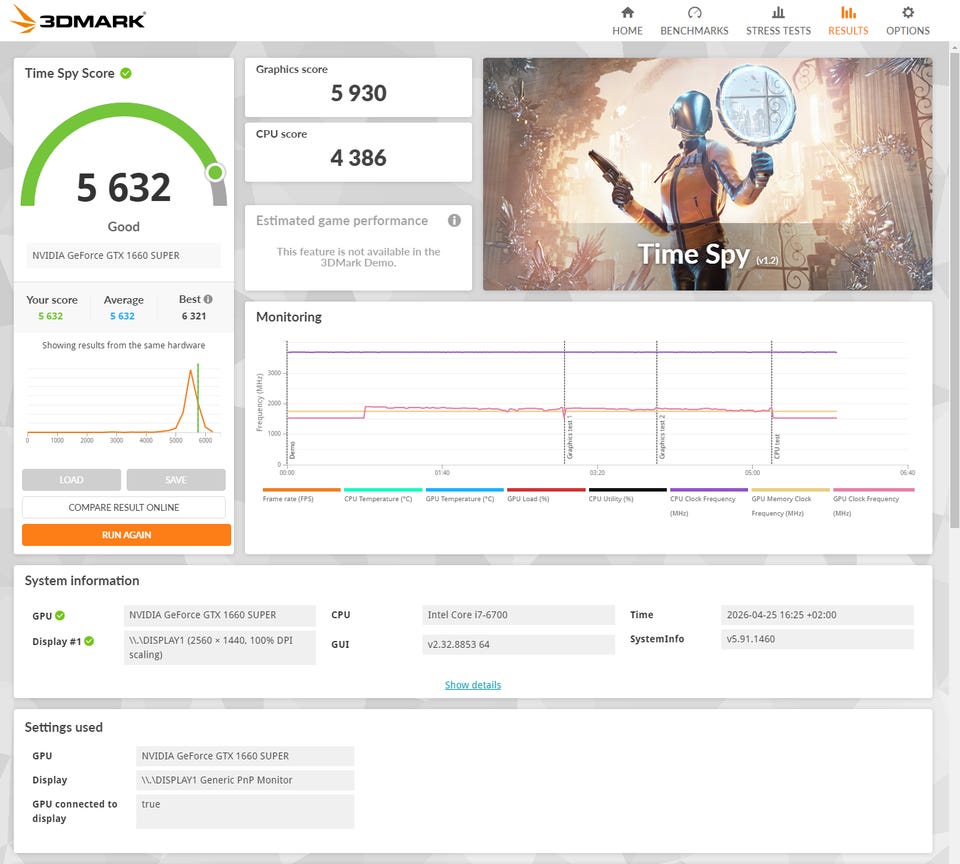
Task: Toggle the Frame rate (FPS) legend item
Action: (288, 498)
